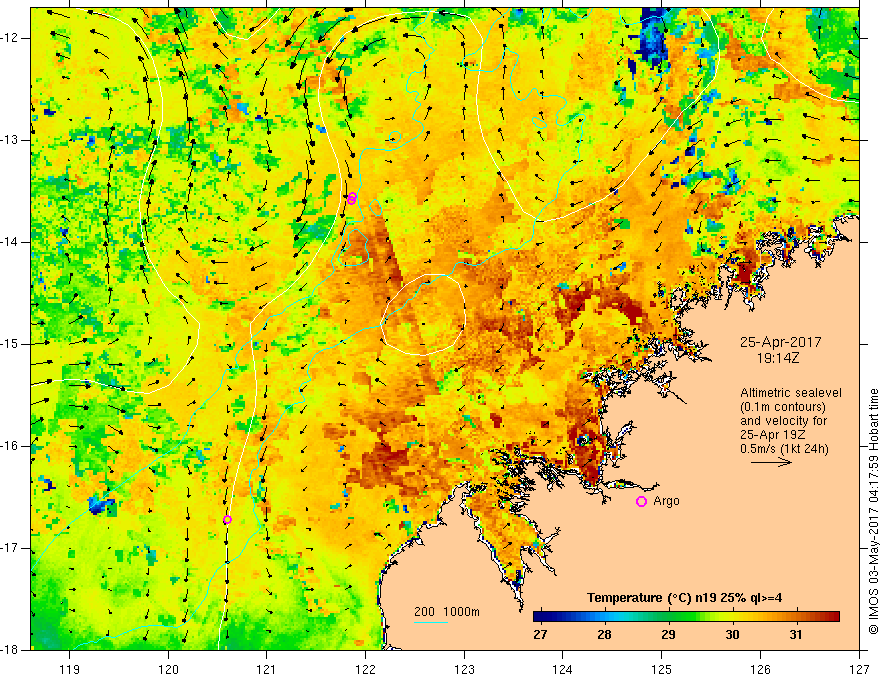Click the latitude label '-13'
The image size is (880, 680).
click(11, 140)
